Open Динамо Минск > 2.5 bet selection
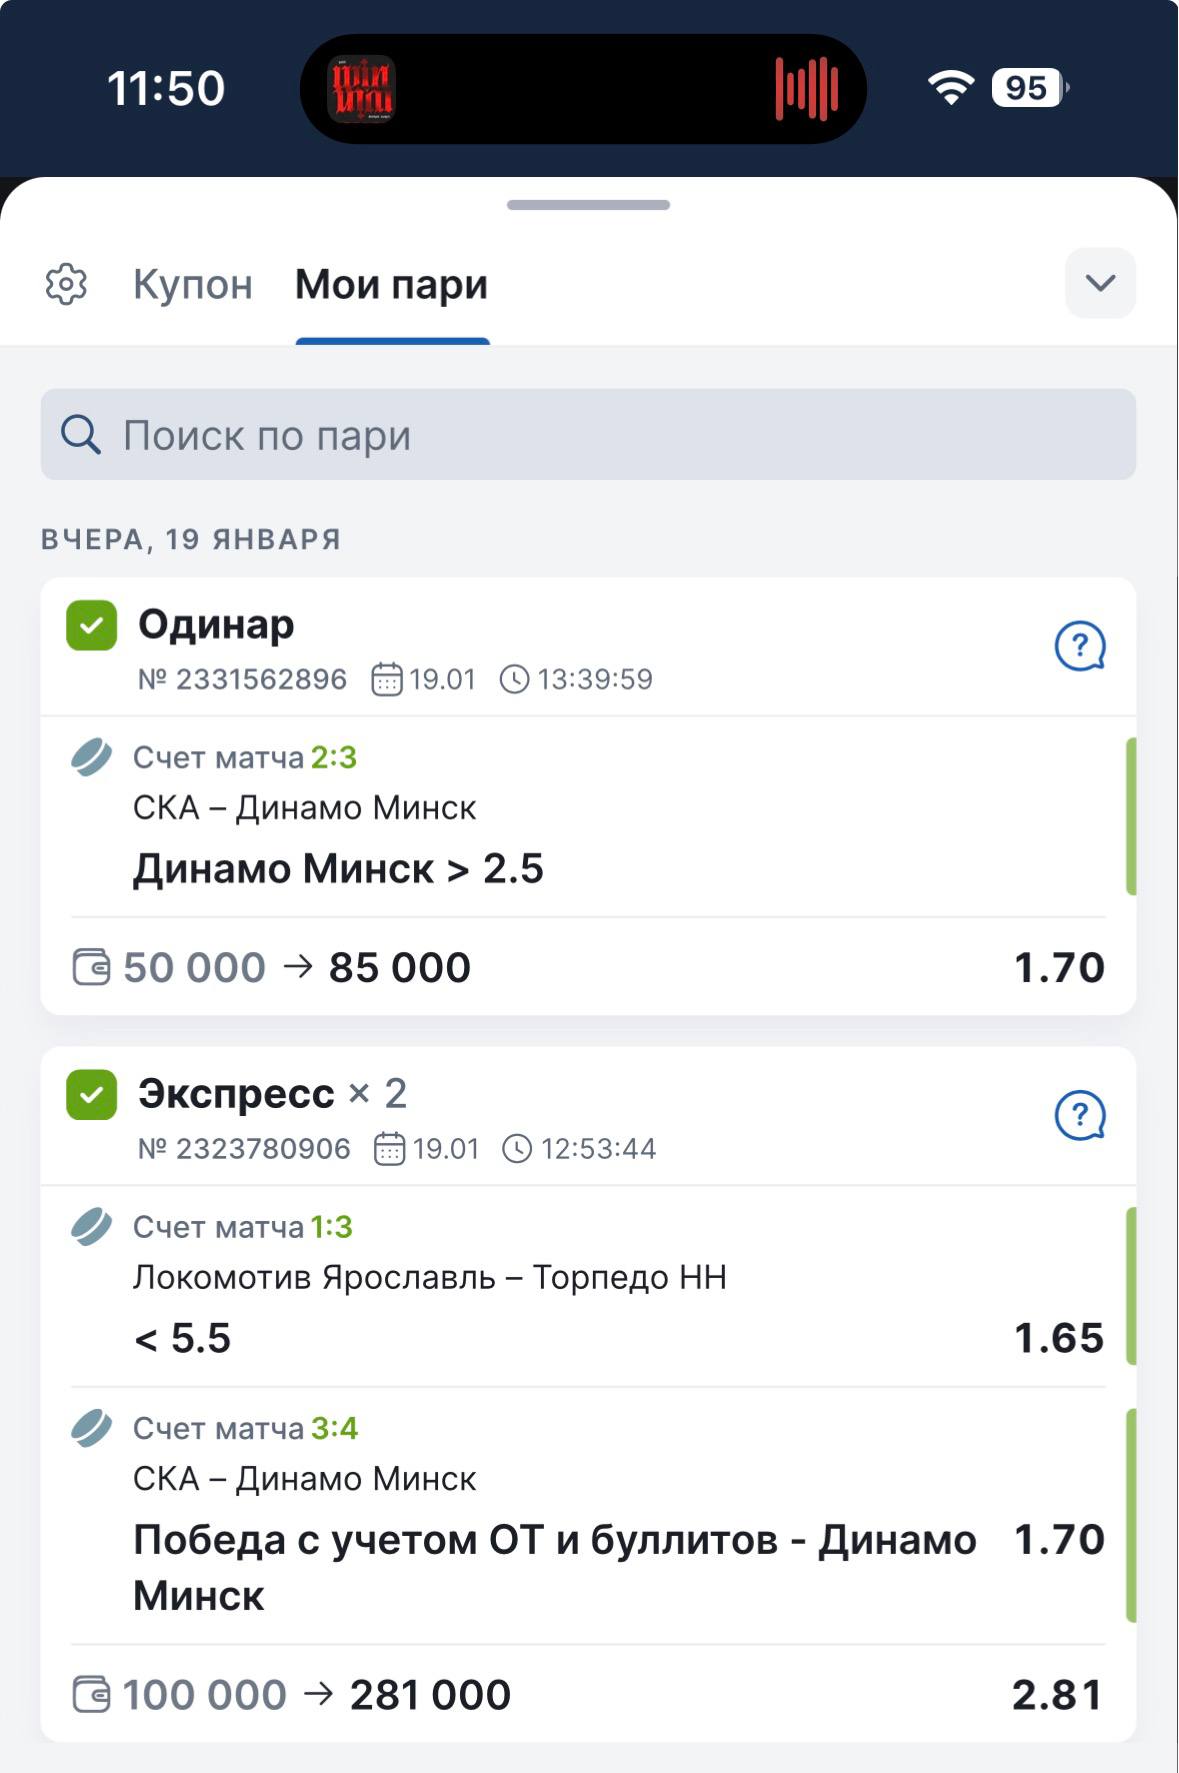Image resolution: width=1179 pixels, height=1773 pixels. click(338, 869)
